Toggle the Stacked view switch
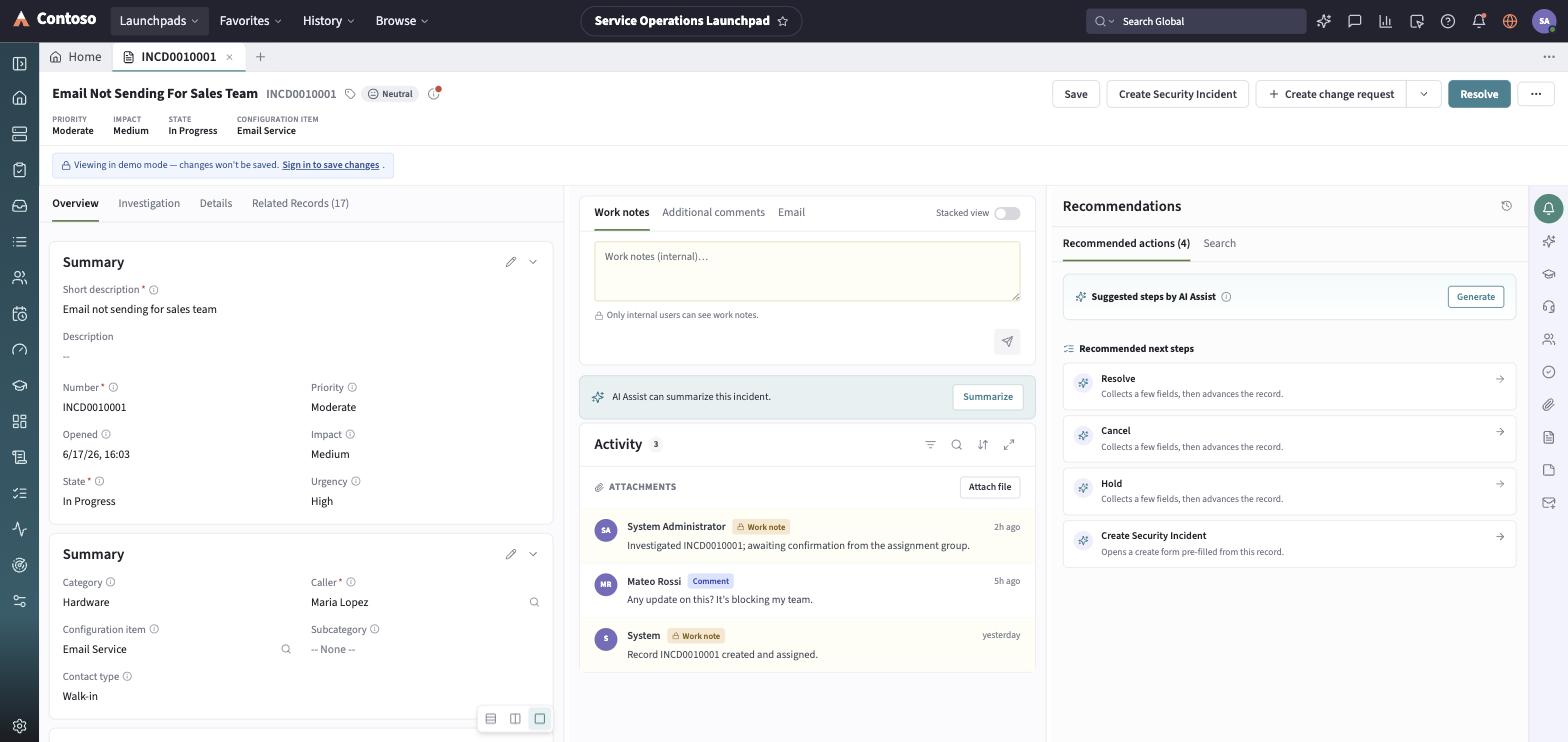Image resolution: width=1568 pixels, height=742 pixels. click(1007, 213)
